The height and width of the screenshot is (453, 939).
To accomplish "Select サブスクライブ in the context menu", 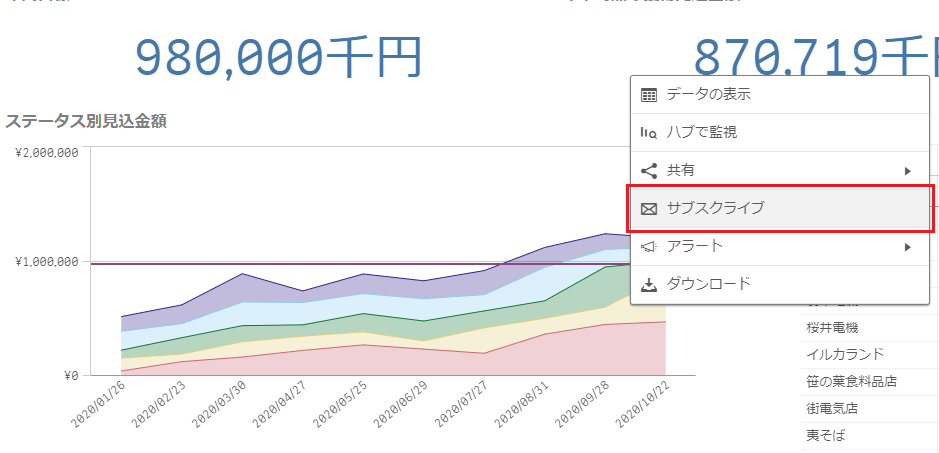I will [x=780, y=209].
